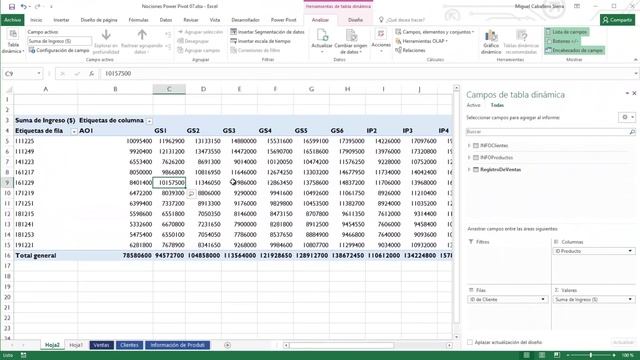The image size is (640, 360).
Task: Open Tablas dinámicas recomendadas
Action: (521, 42)
